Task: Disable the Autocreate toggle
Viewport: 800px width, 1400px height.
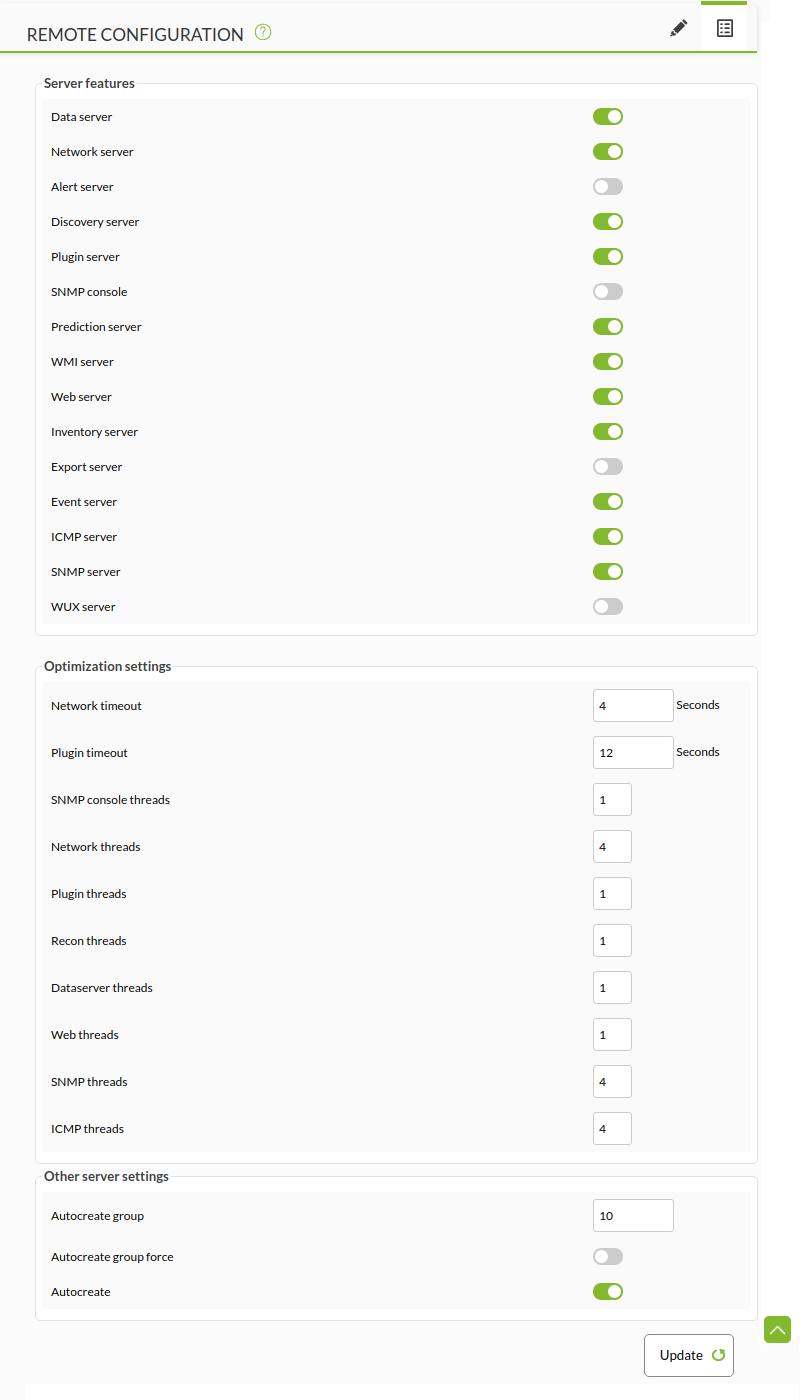Action: tap(608, 1292)
